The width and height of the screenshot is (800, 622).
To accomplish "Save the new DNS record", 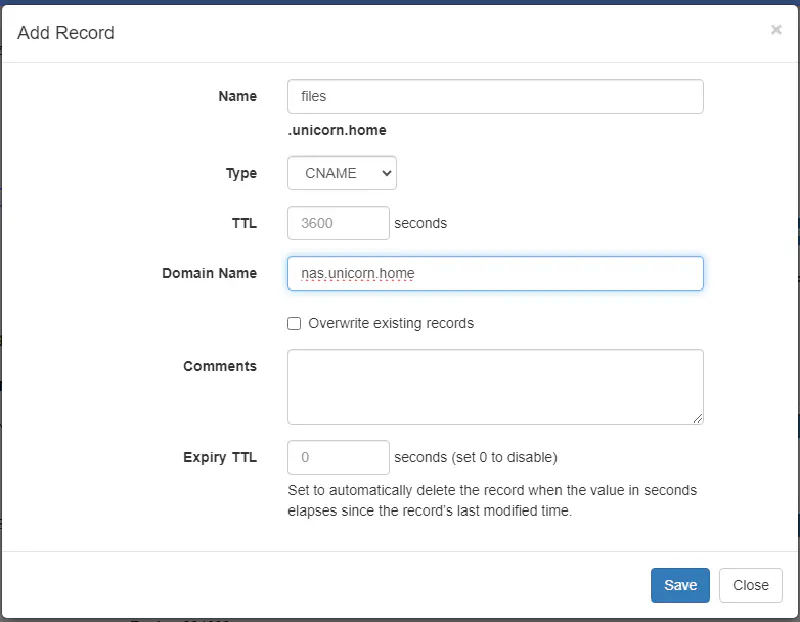I will 680,585.
